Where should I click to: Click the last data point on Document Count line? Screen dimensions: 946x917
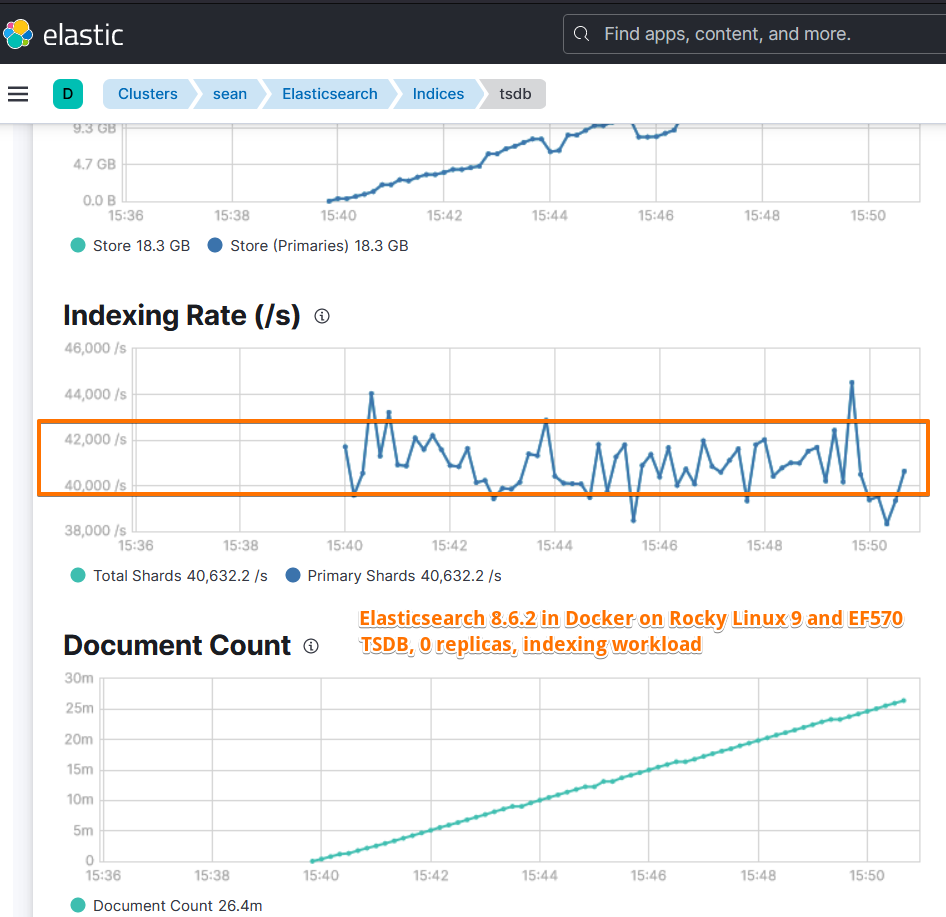point(904,700)
